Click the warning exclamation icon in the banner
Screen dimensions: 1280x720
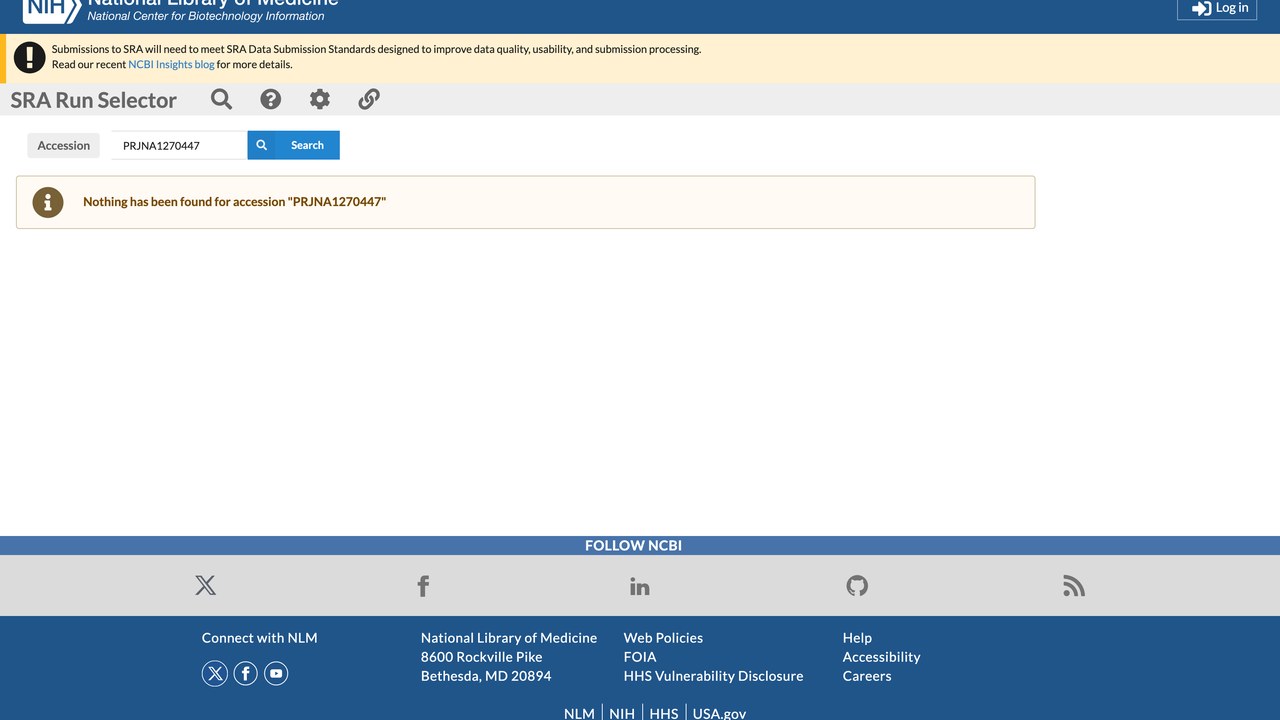click(x=30, y=57)
